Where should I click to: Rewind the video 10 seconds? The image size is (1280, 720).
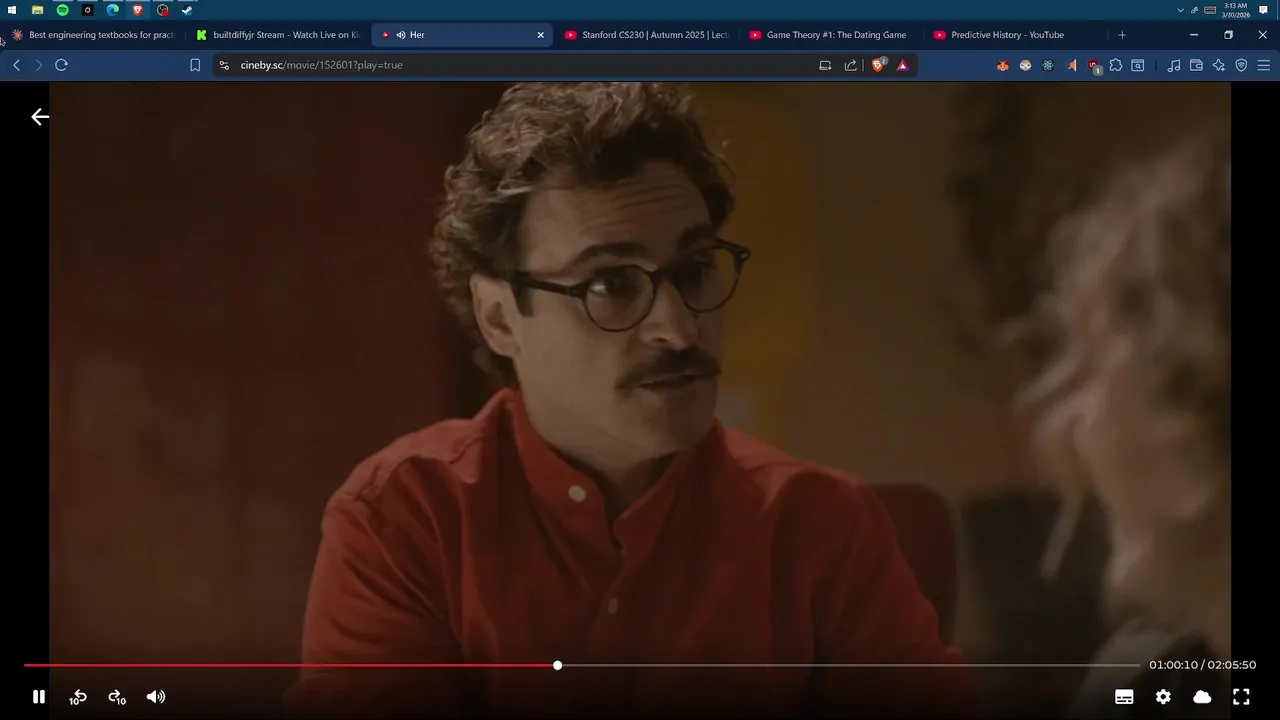tap(78, 697)
